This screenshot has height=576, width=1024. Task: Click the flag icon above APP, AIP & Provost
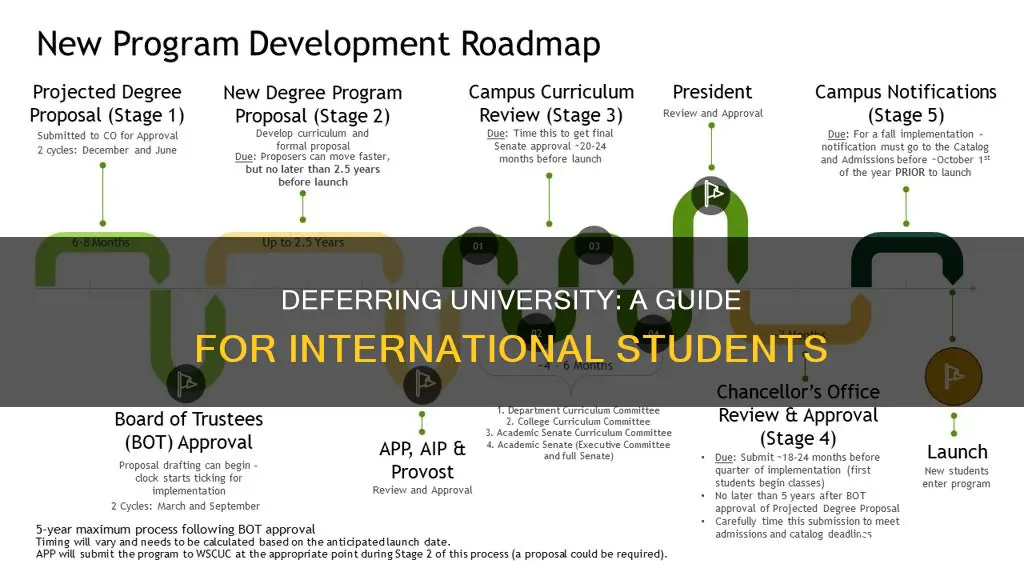422,383
